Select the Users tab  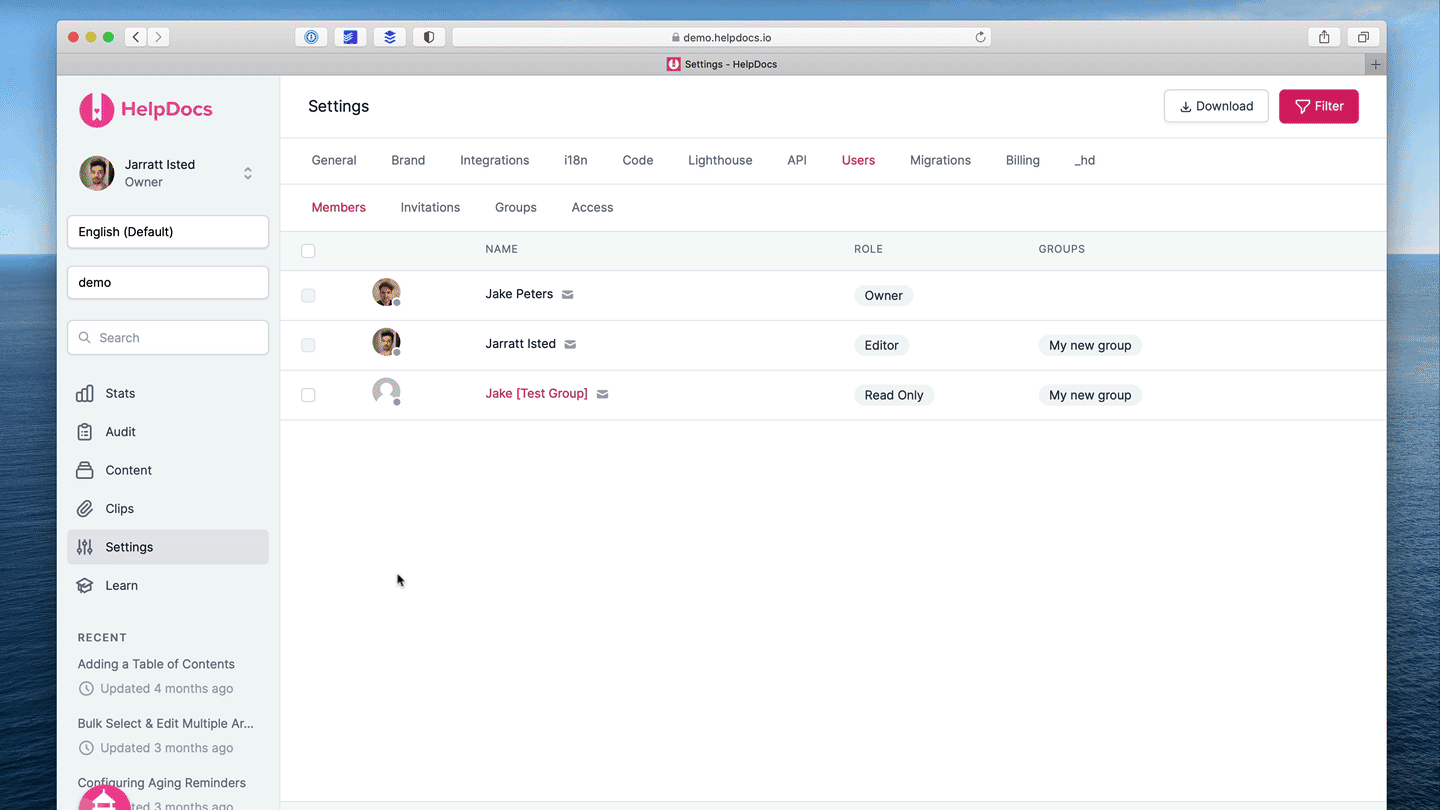pos(858,160)
